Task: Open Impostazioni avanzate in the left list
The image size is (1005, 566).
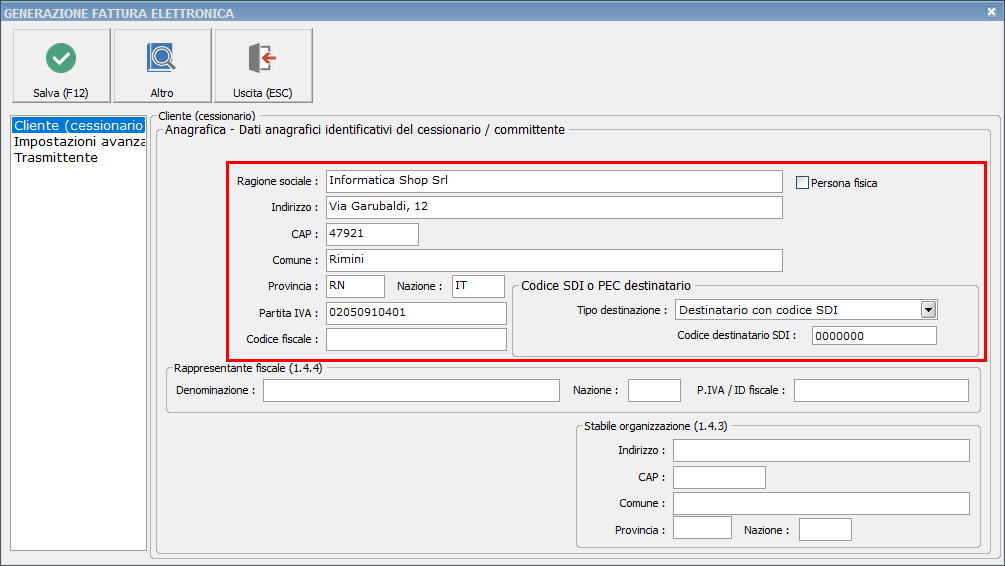Action: pos(79,142)
